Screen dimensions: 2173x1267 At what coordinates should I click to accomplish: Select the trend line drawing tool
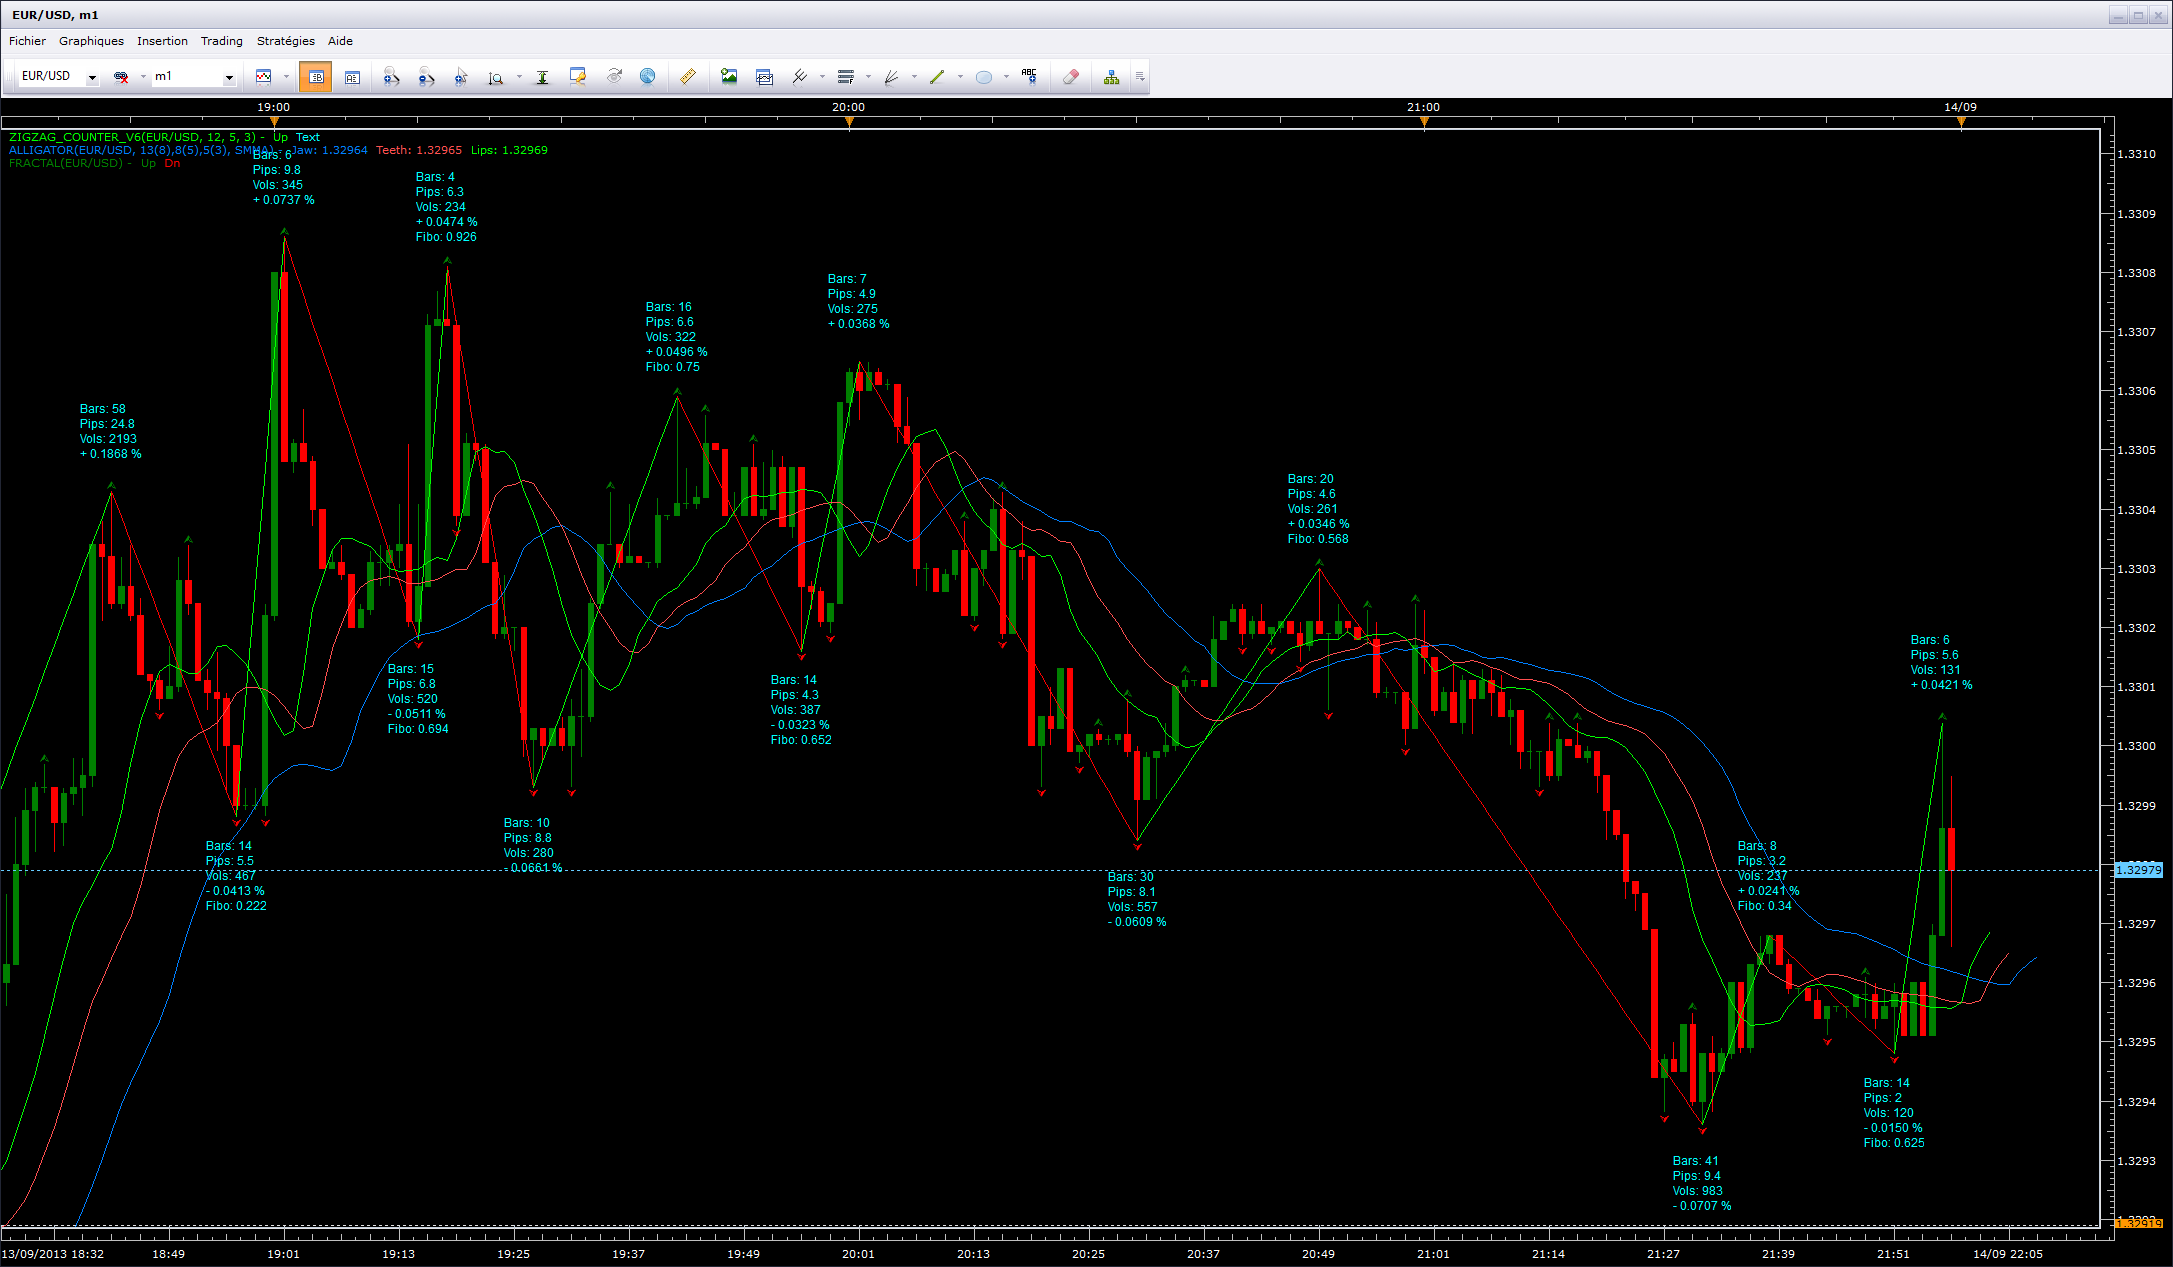point(937,77)
